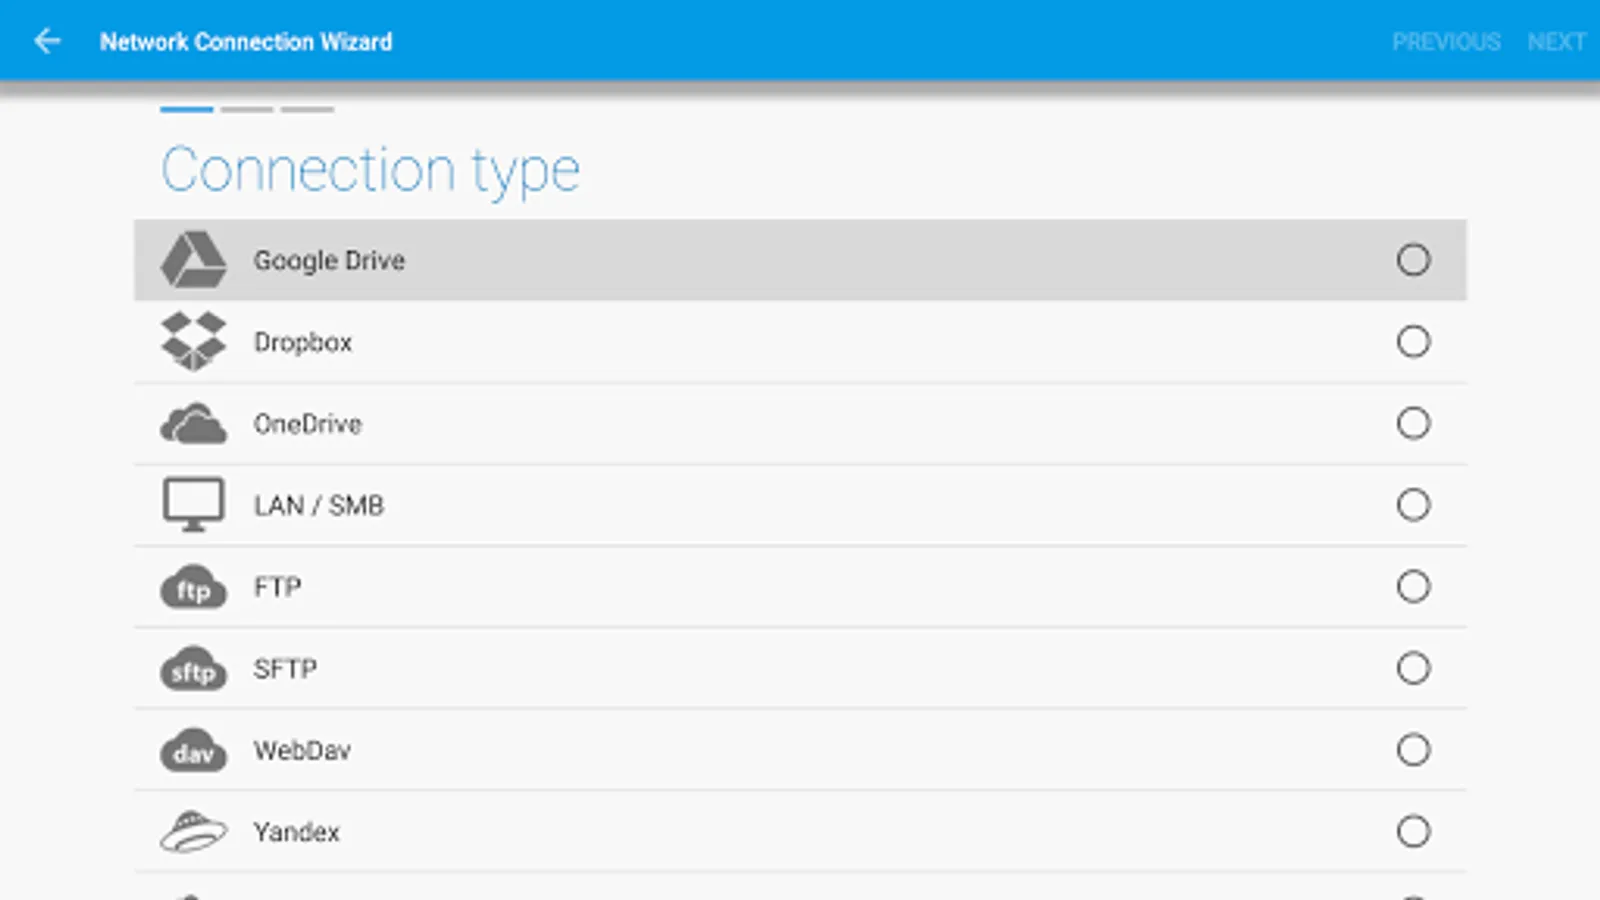The image size is (1600, 900).
Task: Click the back arrow icon
Action: pyautogui.click(x=47, y=41)
